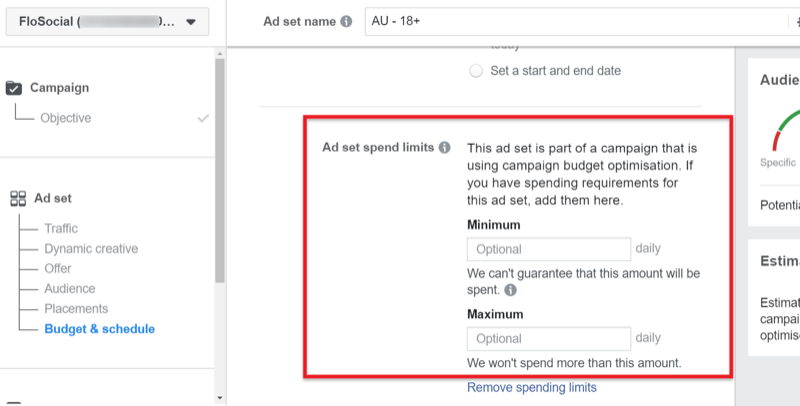Click the Ad set grid icon in sidebar
Image resolution: width=800 pixels, height=406 pixels.
click(18, 198)
